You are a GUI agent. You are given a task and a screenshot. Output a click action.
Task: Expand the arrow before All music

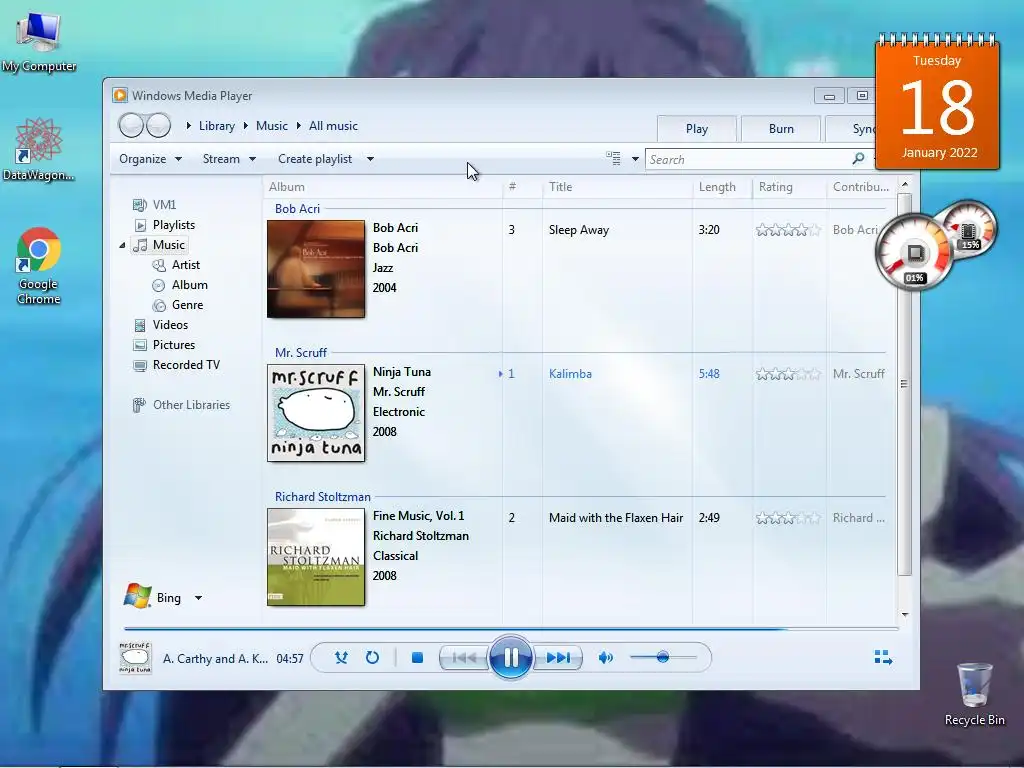click(x=298, y=125)
